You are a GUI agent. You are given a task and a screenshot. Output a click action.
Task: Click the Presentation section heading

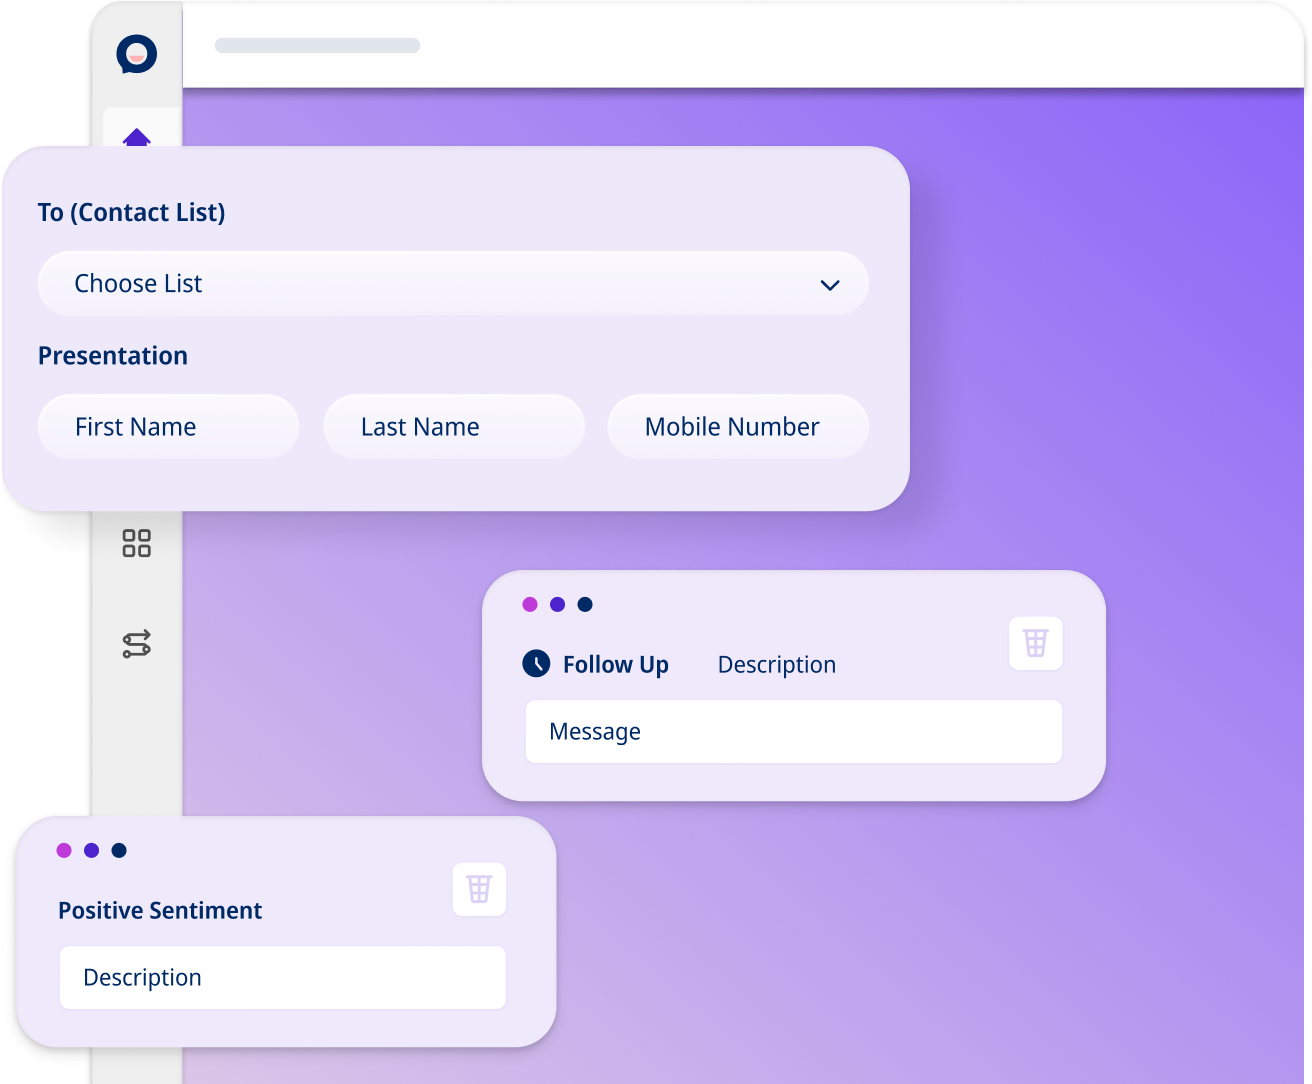[x=113, y=355]
